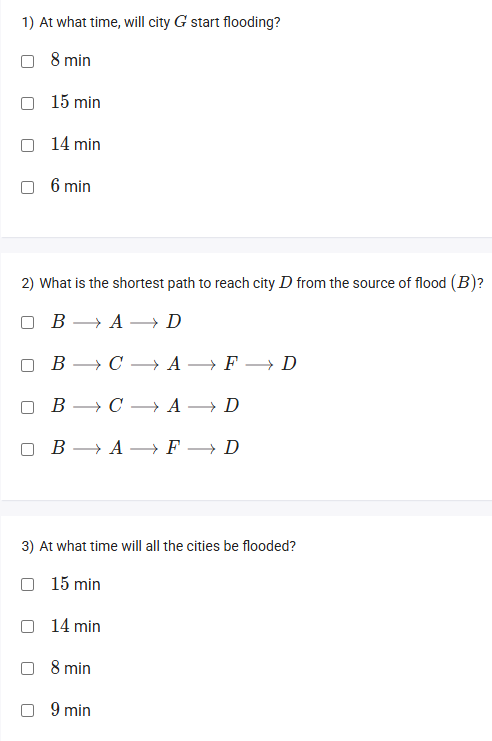
Task: Select 15 min for question 1
Action: (27, 103)
